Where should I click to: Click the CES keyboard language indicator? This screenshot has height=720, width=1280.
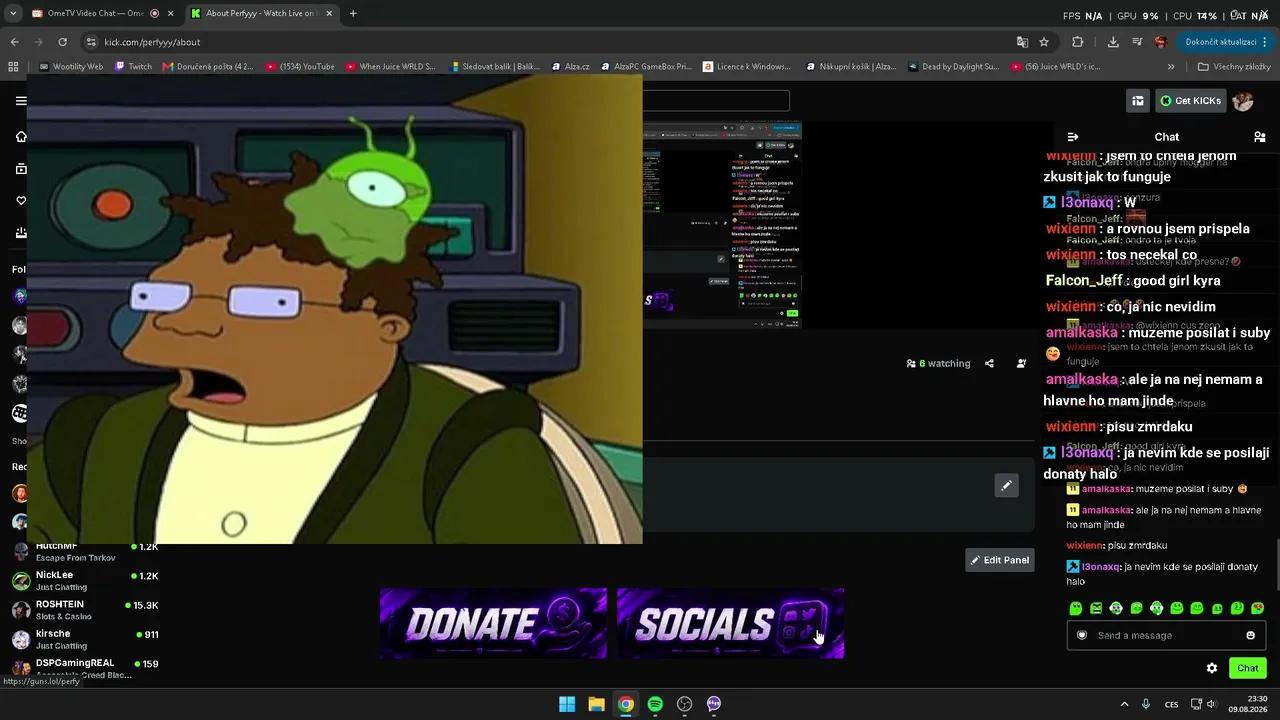click(x=1172, y=704)
